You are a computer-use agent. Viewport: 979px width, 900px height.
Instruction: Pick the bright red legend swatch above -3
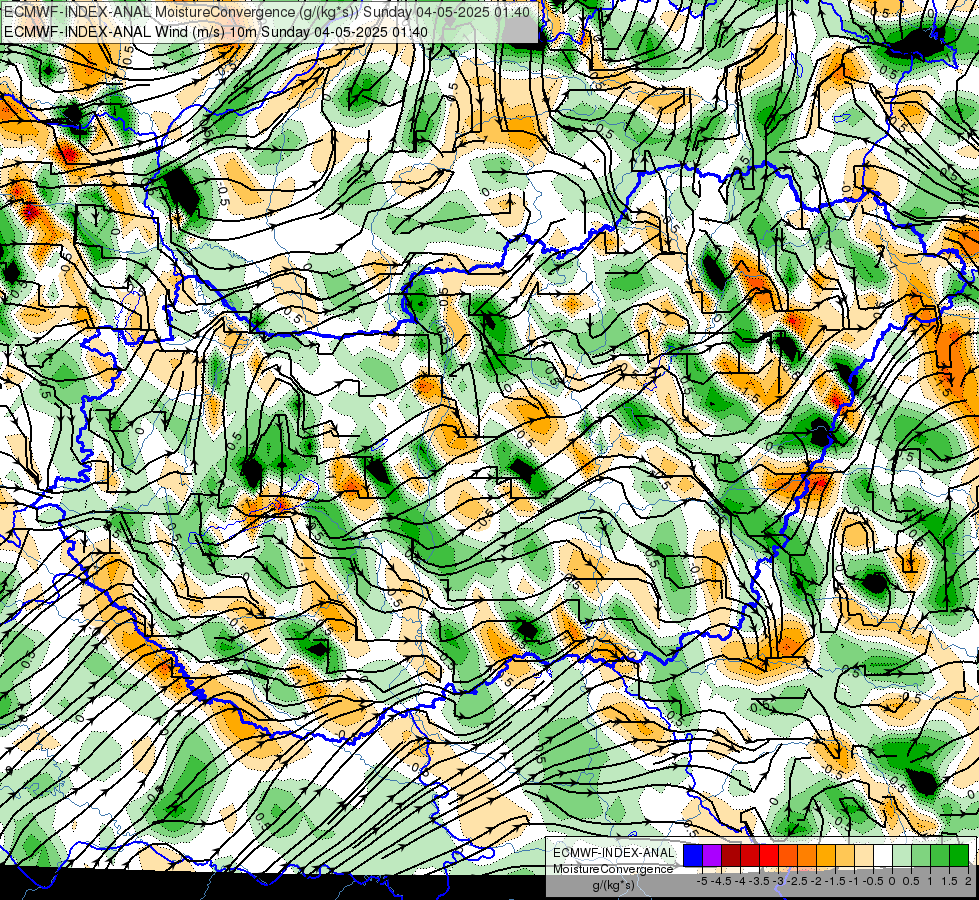(x=769, y=856)
